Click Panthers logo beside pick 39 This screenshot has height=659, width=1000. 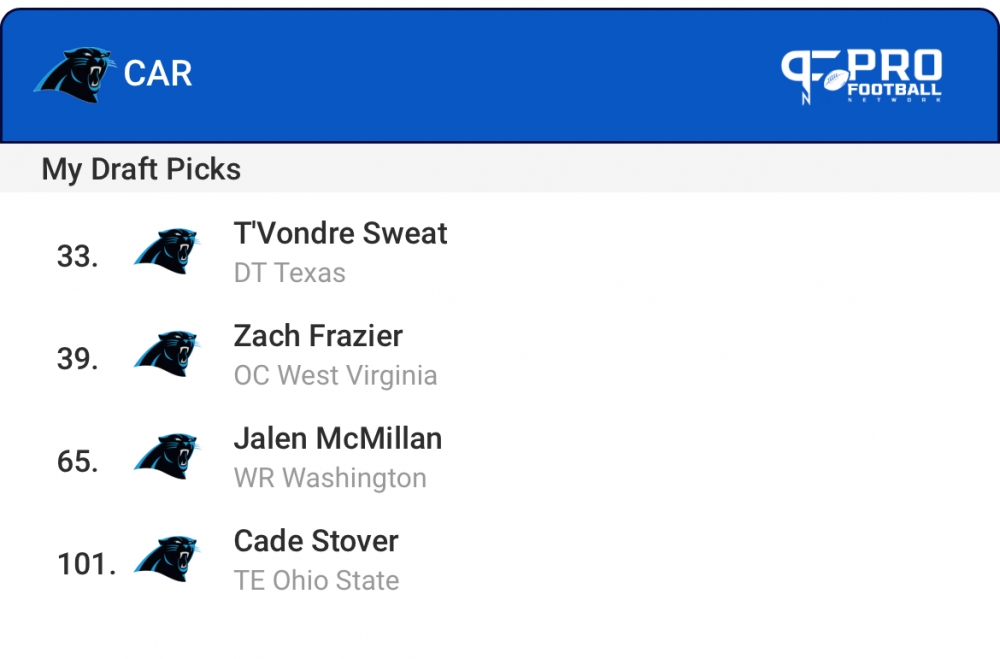pyautogui.click(x=167, y=354)
